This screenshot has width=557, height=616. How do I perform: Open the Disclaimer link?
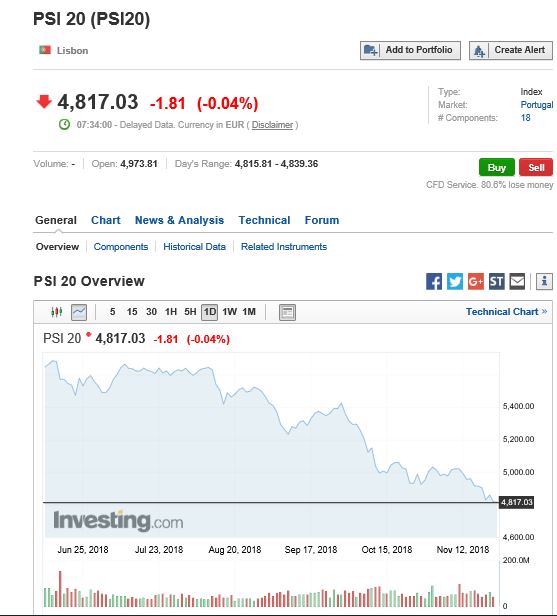(x=272, y=125)
